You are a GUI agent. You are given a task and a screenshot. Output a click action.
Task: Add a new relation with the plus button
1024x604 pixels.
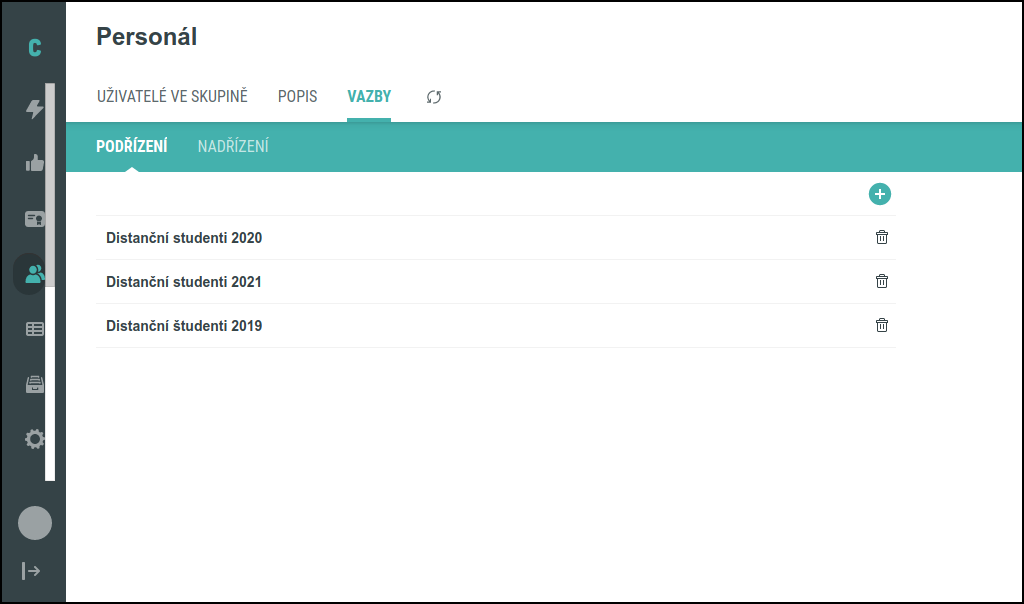point(879,194)
